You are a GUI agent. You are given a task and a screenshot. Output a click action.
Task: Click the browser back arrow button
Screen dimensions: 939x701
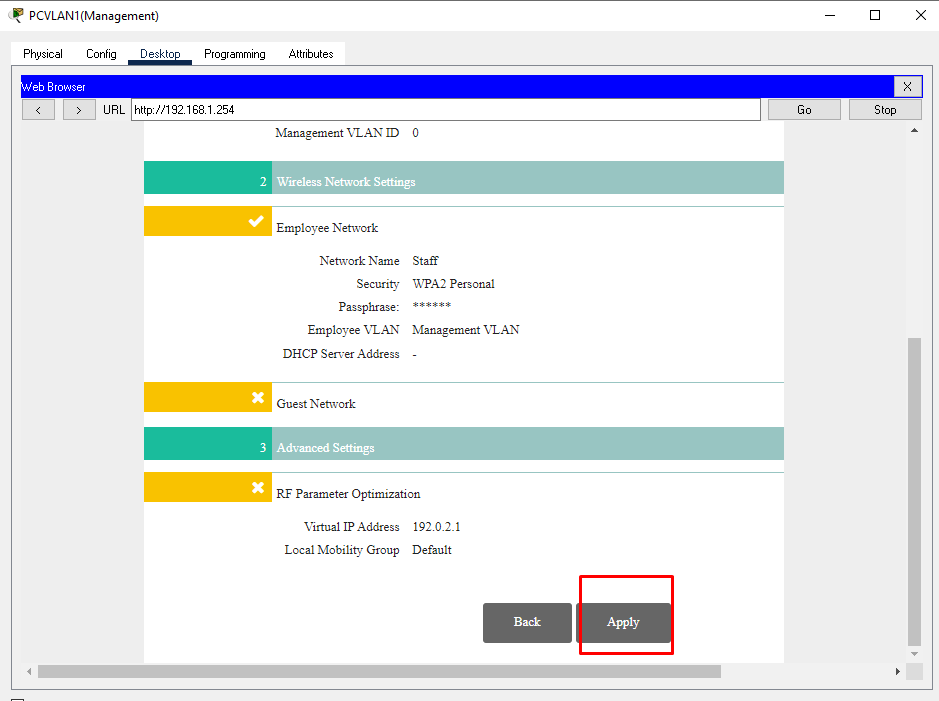(x=38, y=110)
